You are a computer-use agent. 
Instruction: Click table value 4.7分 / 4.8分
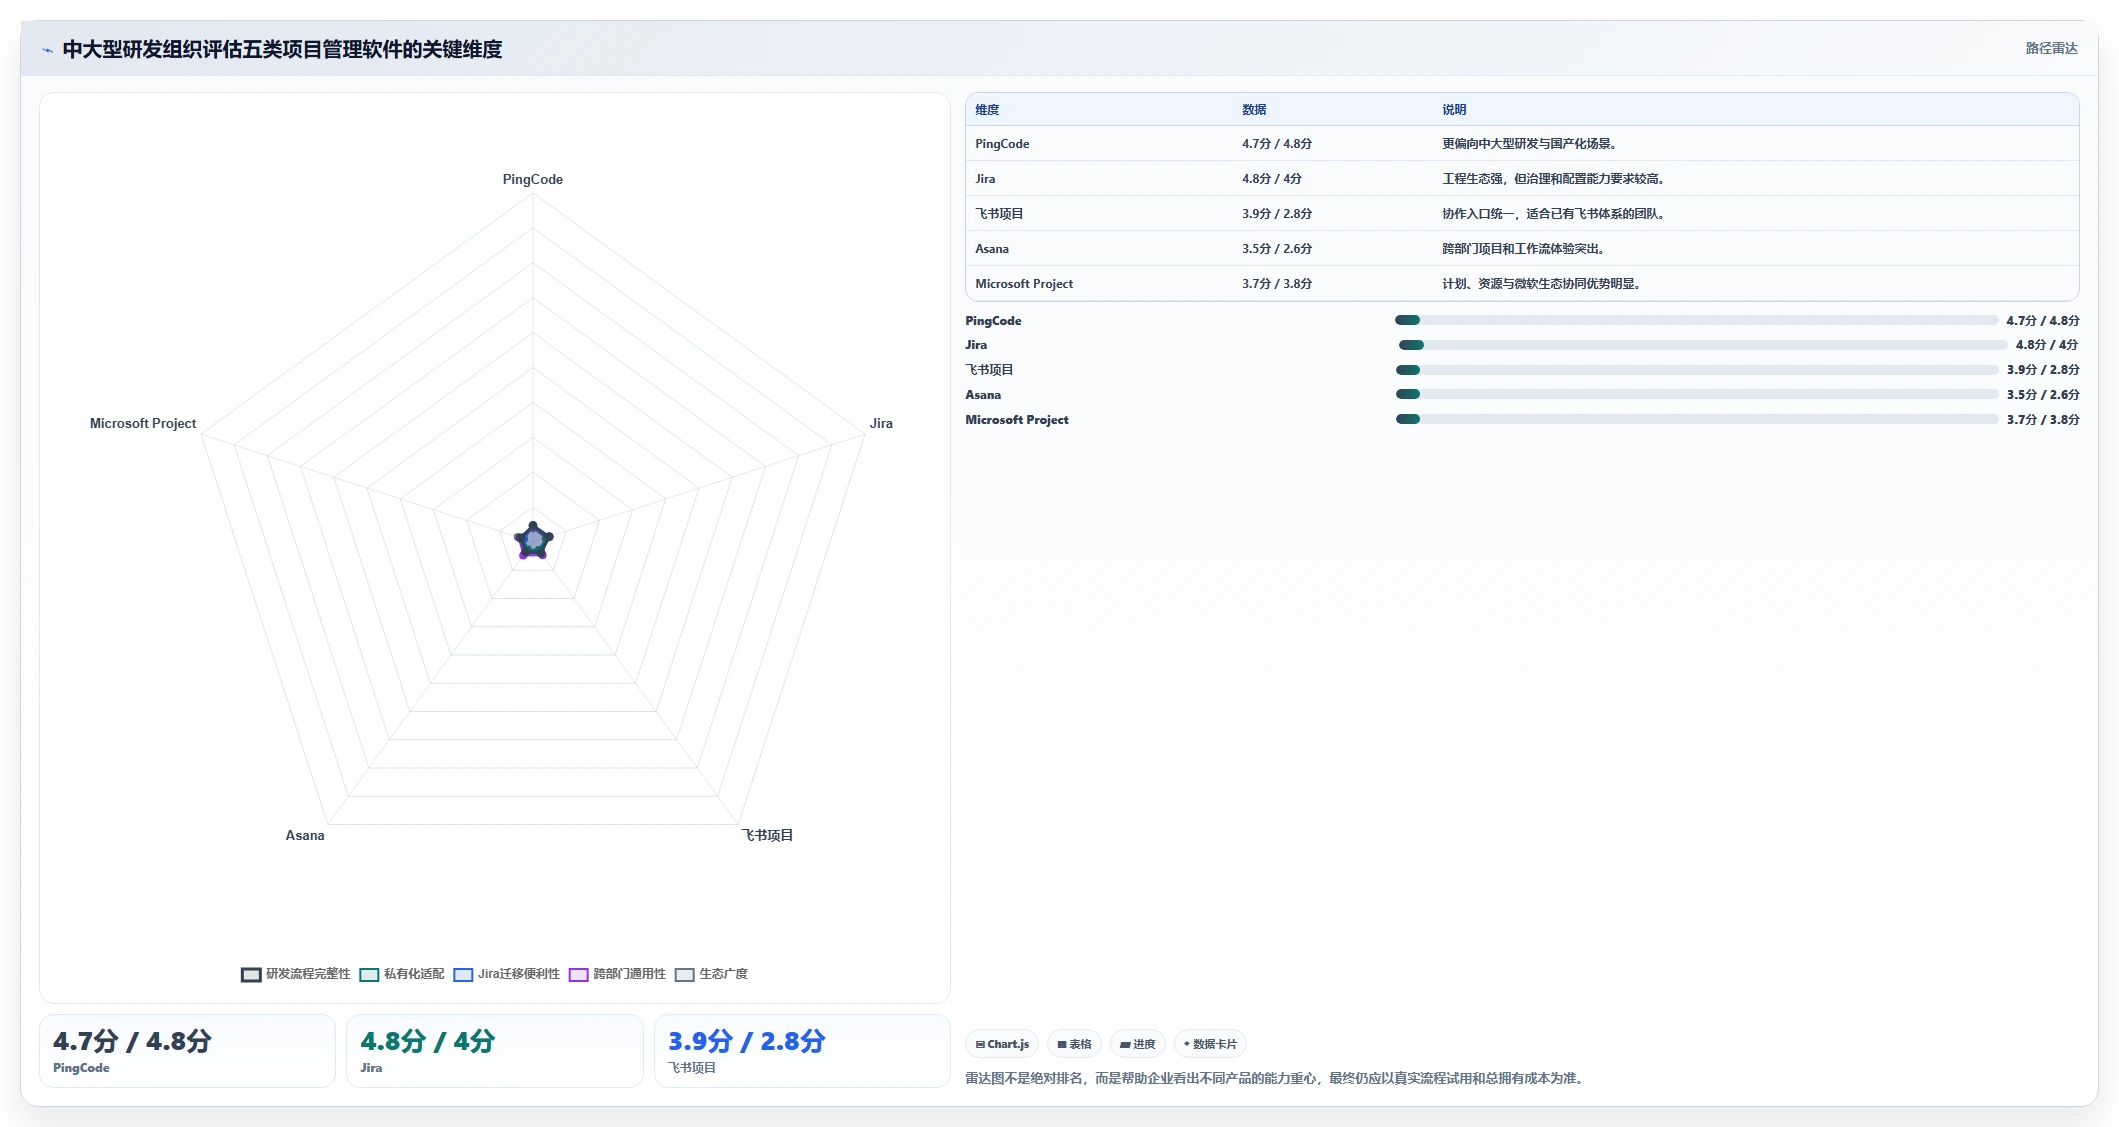pos(1277,144)
